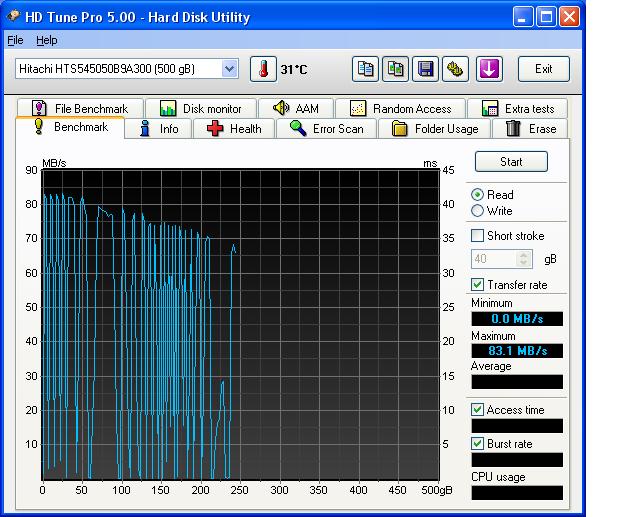The width and height of the screenshot is (640, 517).
Task: Toggle the Access time checkbox
Action: pyautogui.click(x=477, y=409)
